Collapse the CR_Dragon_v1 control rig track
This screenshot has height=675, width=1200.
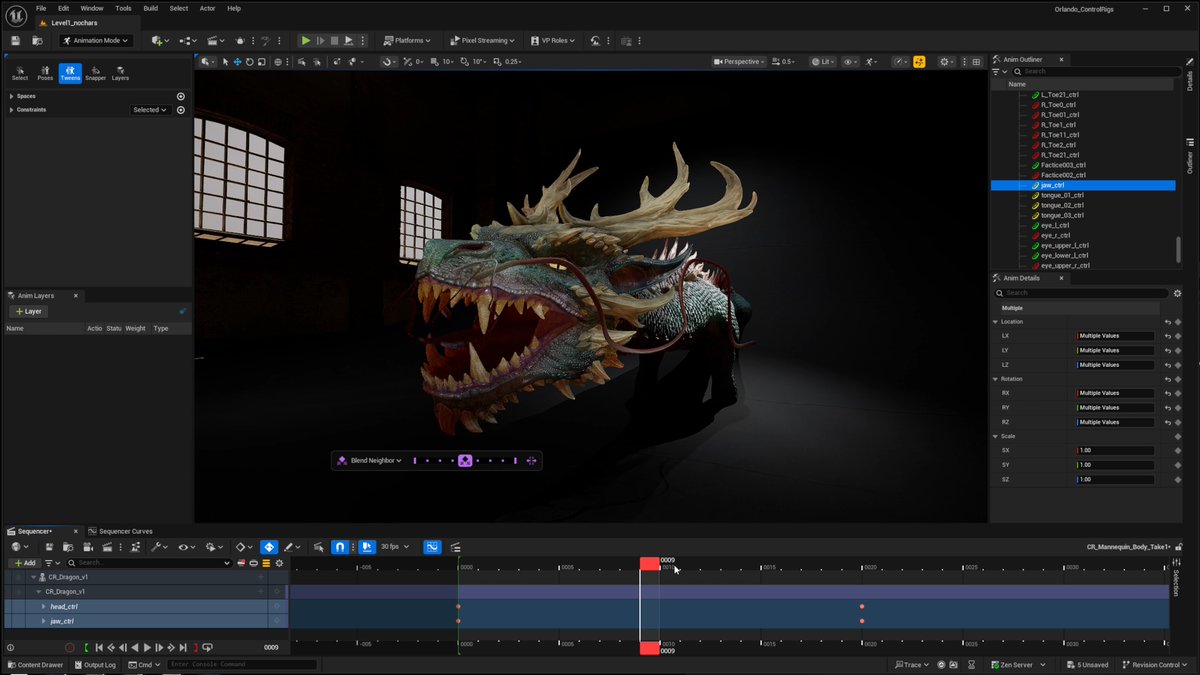coord(37,591)
